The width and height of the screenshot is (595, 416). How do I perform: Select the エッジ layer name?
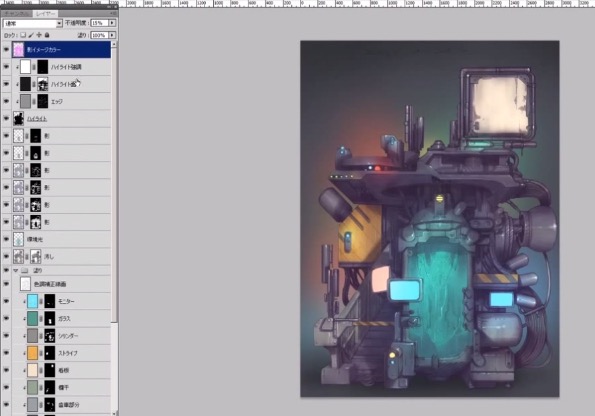[57, 102]
